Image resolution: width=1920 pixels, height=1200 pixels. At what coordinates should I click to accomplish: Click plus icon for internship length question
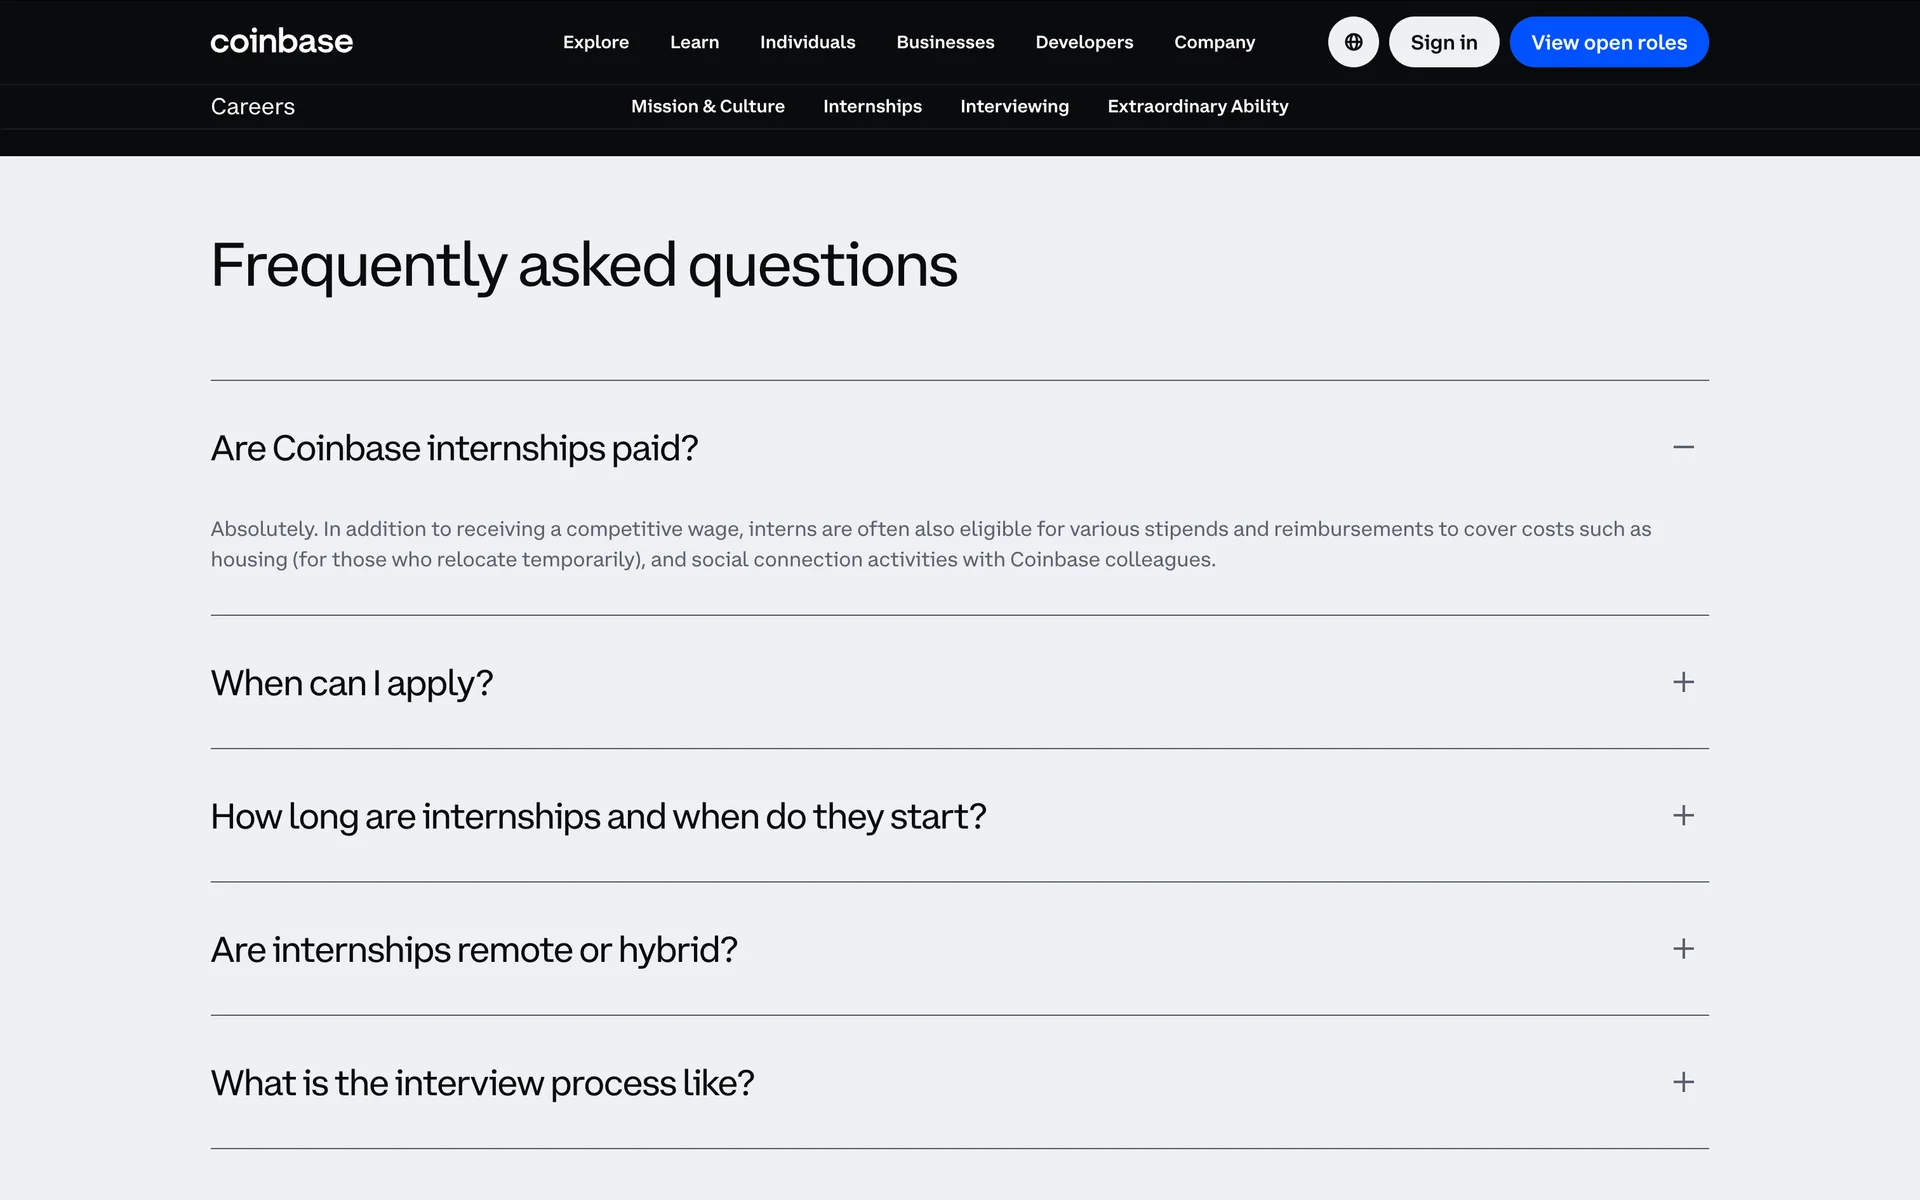click(1683, 815)
